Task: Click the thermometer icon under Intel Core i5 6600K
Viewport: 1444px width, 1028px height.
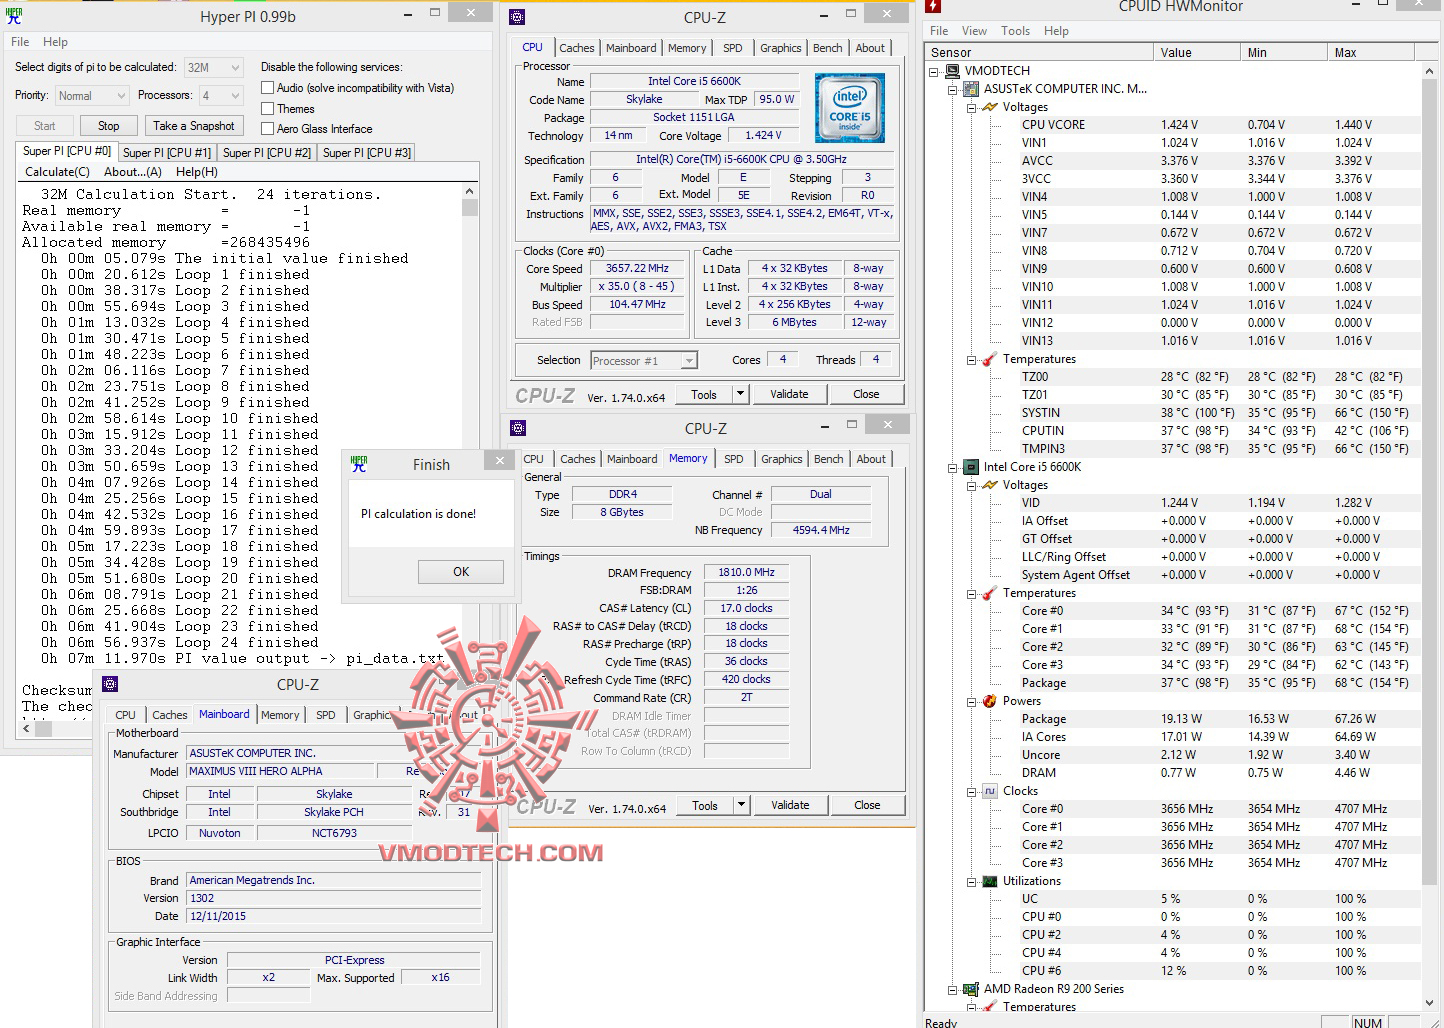Action: [x=990, y=593]
